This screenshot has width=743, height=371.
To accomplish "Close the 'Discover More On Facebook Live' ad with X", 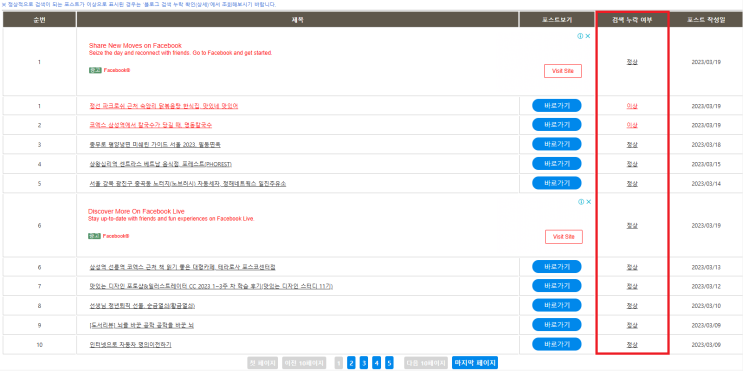I will 589,202.
